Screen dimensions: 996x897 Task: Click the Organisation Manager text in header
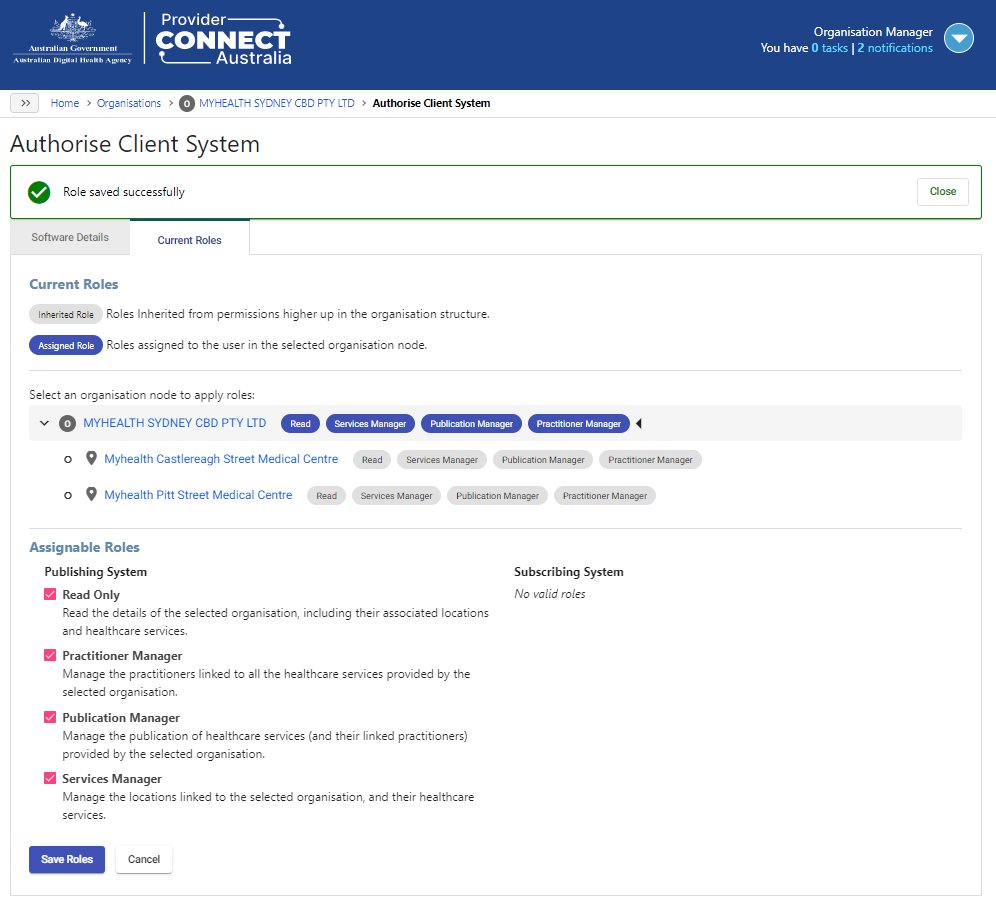coord(873,32)
